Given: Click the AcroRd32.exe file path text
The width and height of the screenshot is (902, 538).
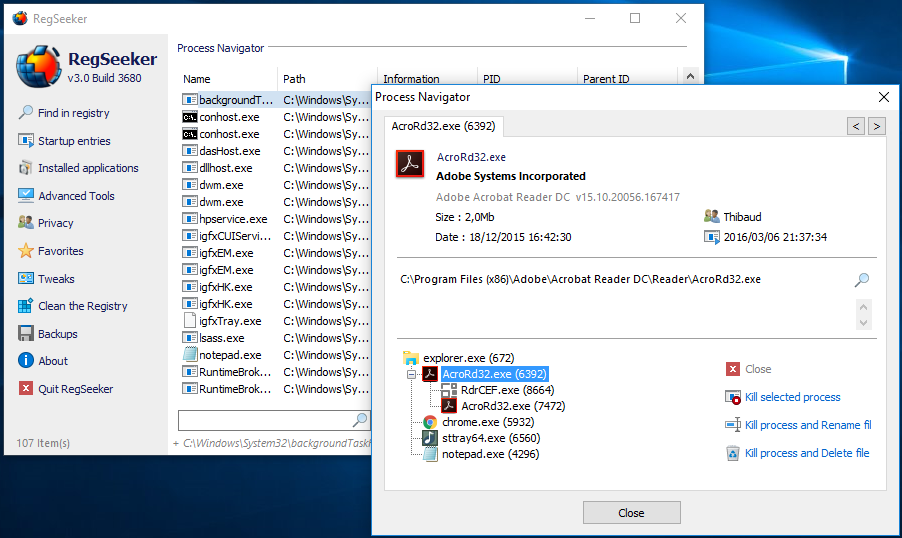Looking at the screenshot, I should (x=580, y=279).
